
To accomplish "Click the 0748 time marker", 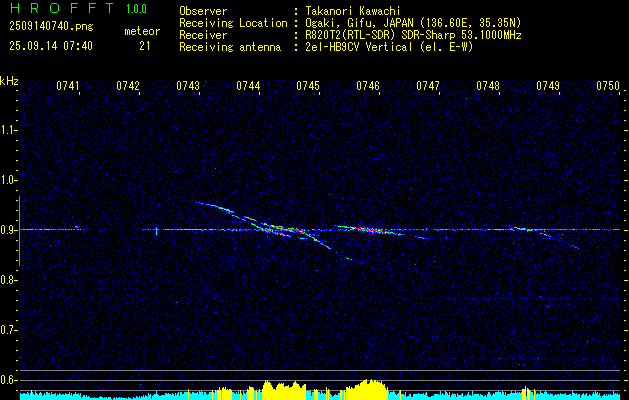I will pos(488,85).
